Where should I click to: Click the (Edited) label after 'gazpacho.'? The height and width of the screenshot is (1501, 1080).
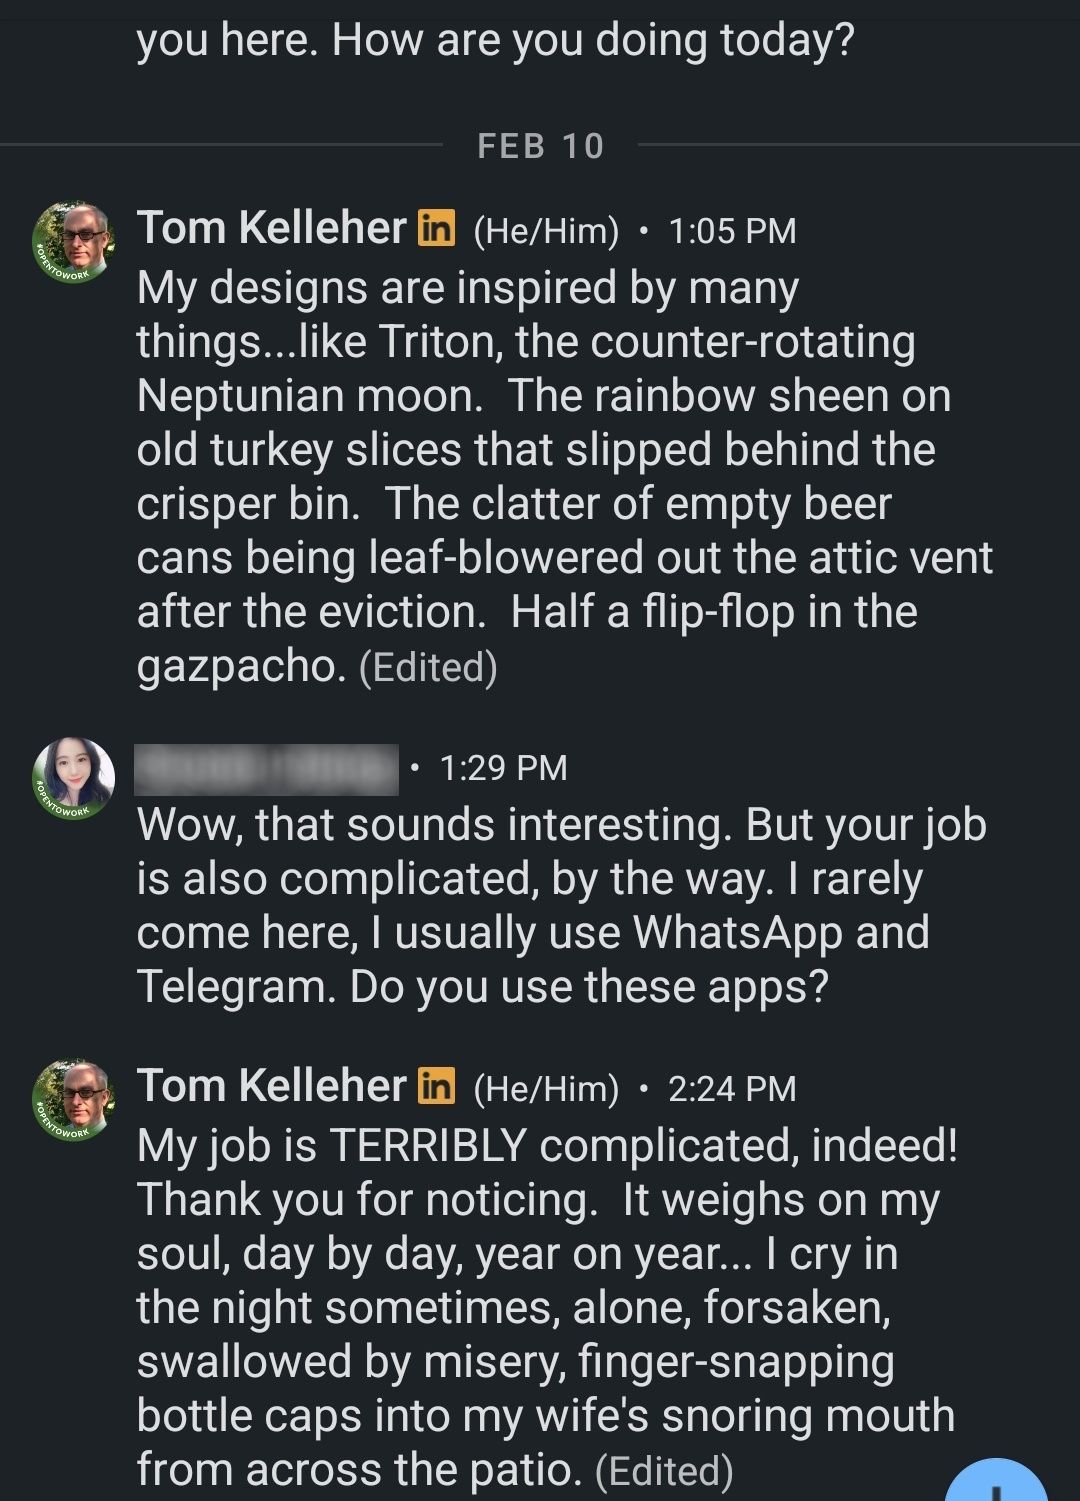pos(428,667)
